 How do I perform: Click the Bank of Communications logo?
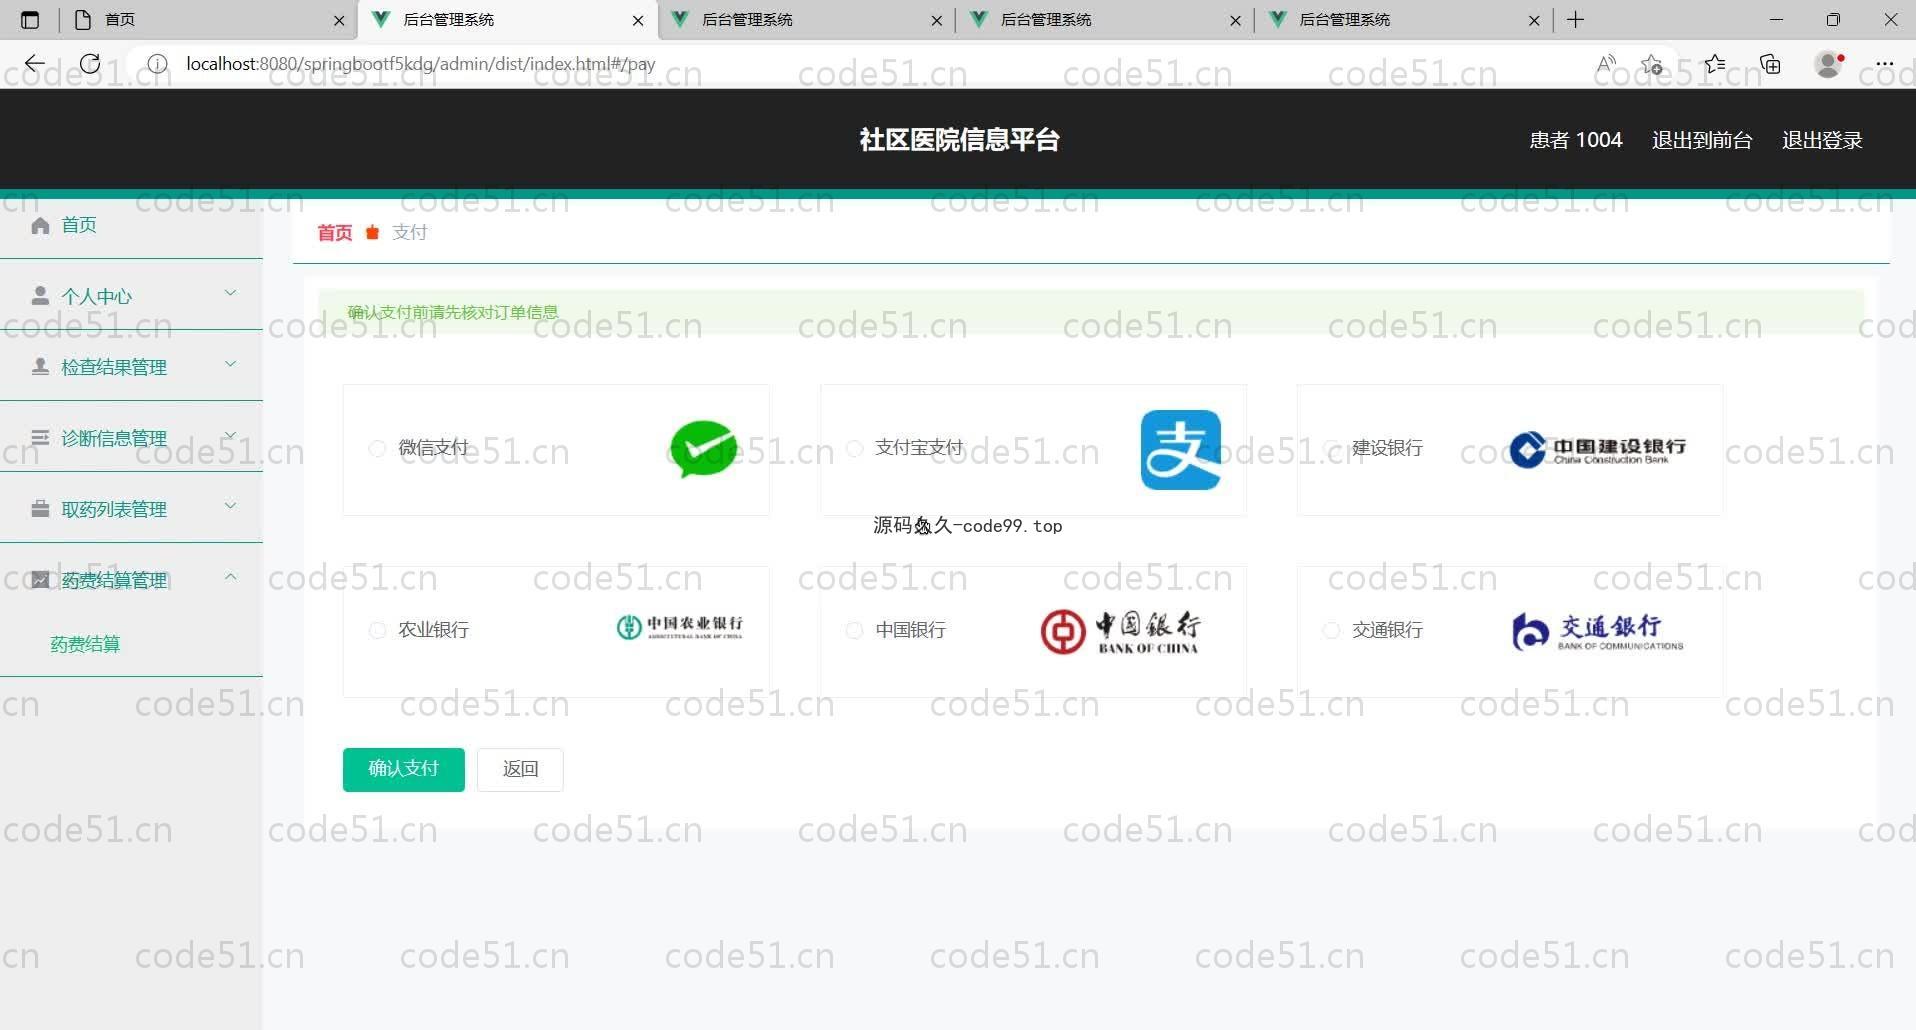(x=1597, y=632)
